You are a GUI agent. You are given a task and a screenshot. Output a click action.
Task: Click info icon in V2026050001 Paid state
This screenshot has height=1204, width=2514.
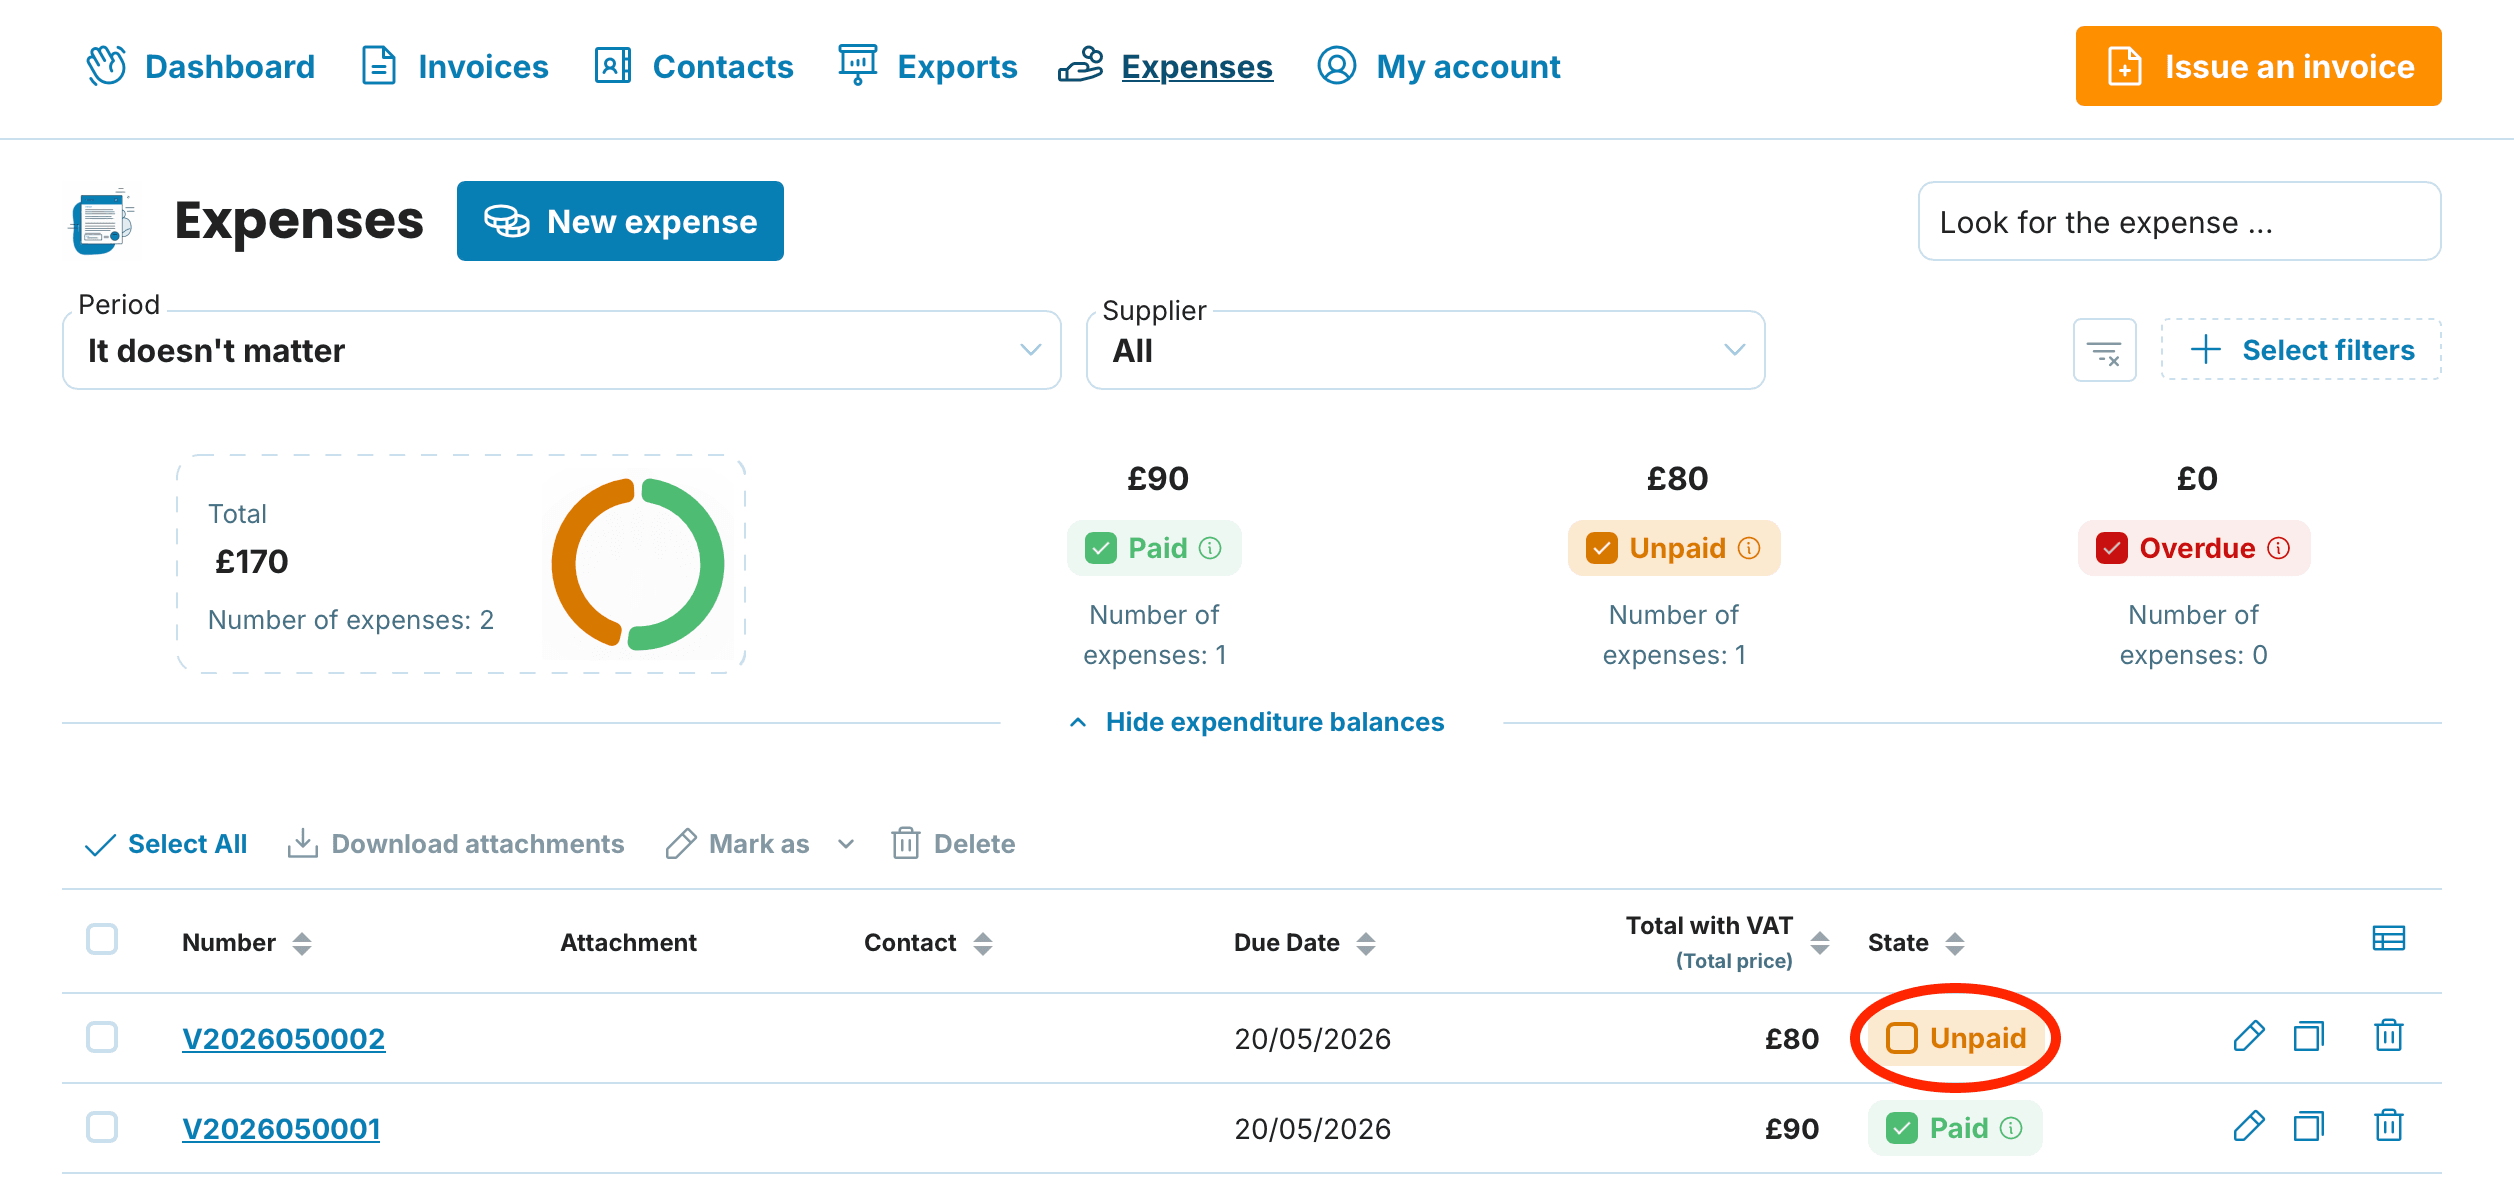point(2011,1128)
